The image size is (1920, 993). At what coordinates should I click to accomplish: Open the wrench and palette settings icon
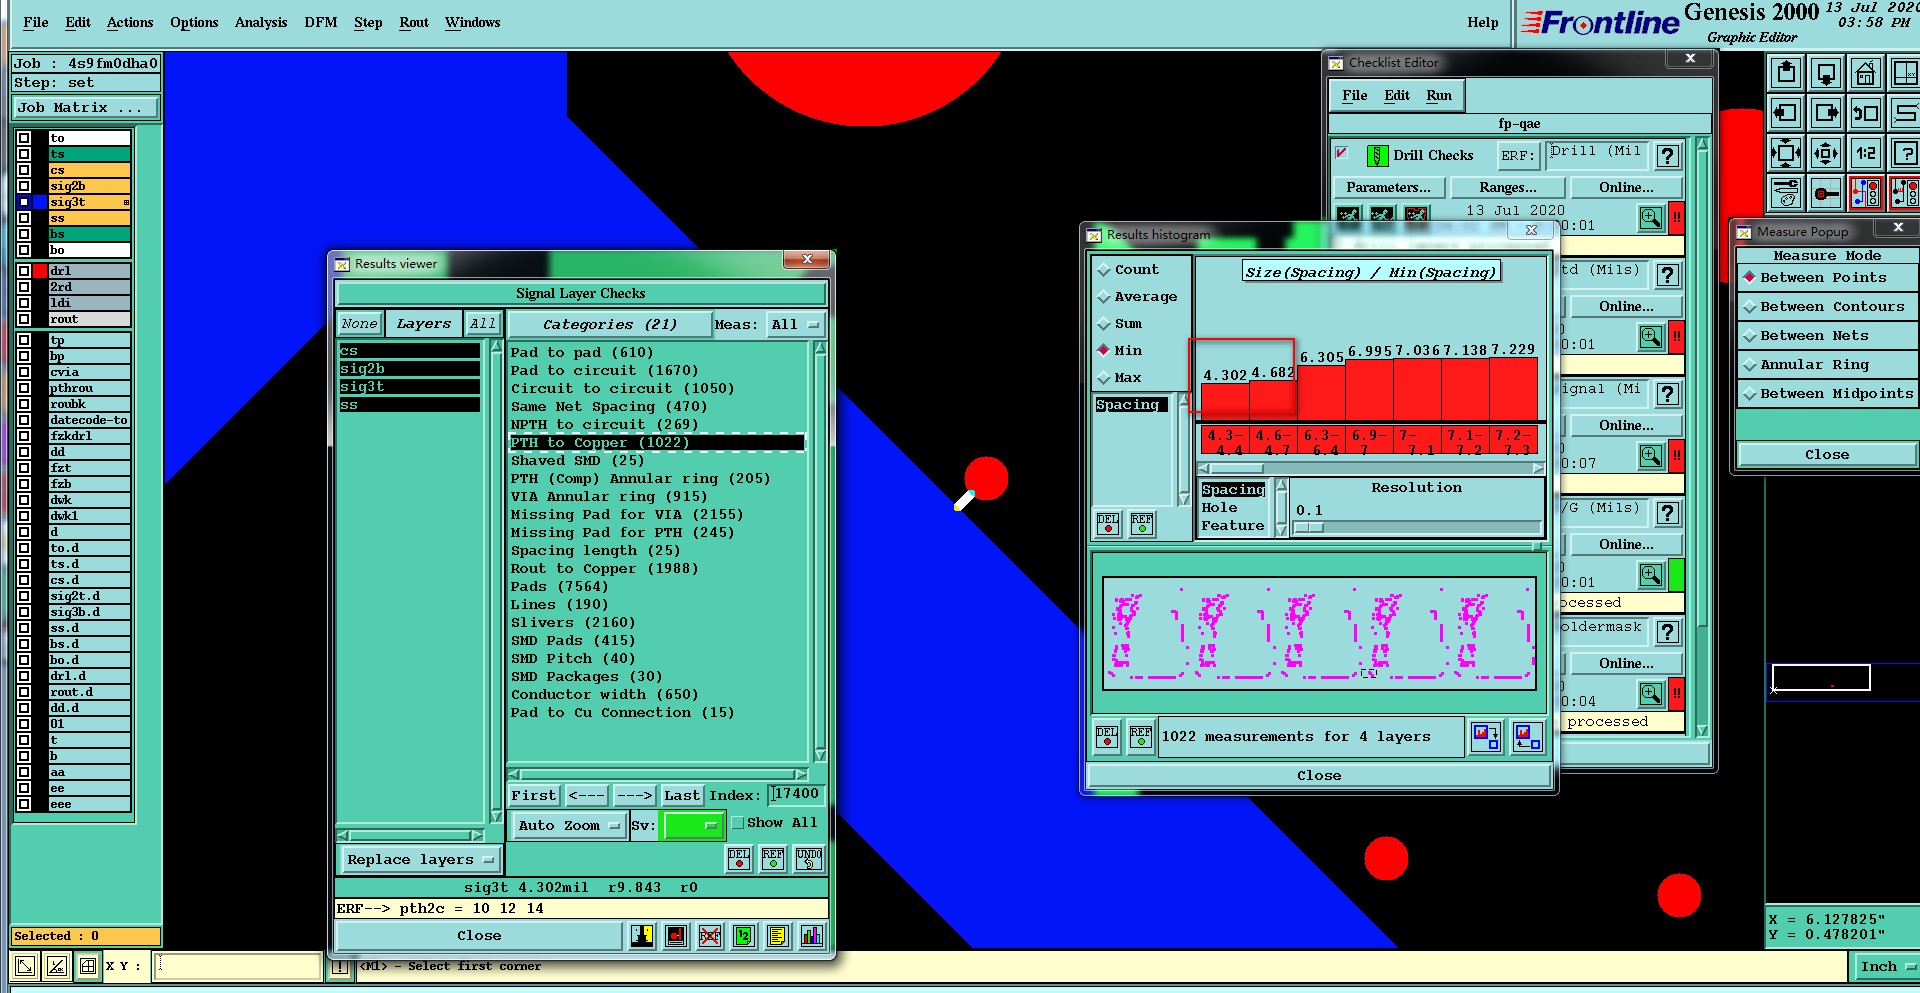[x=1786, y=192]
